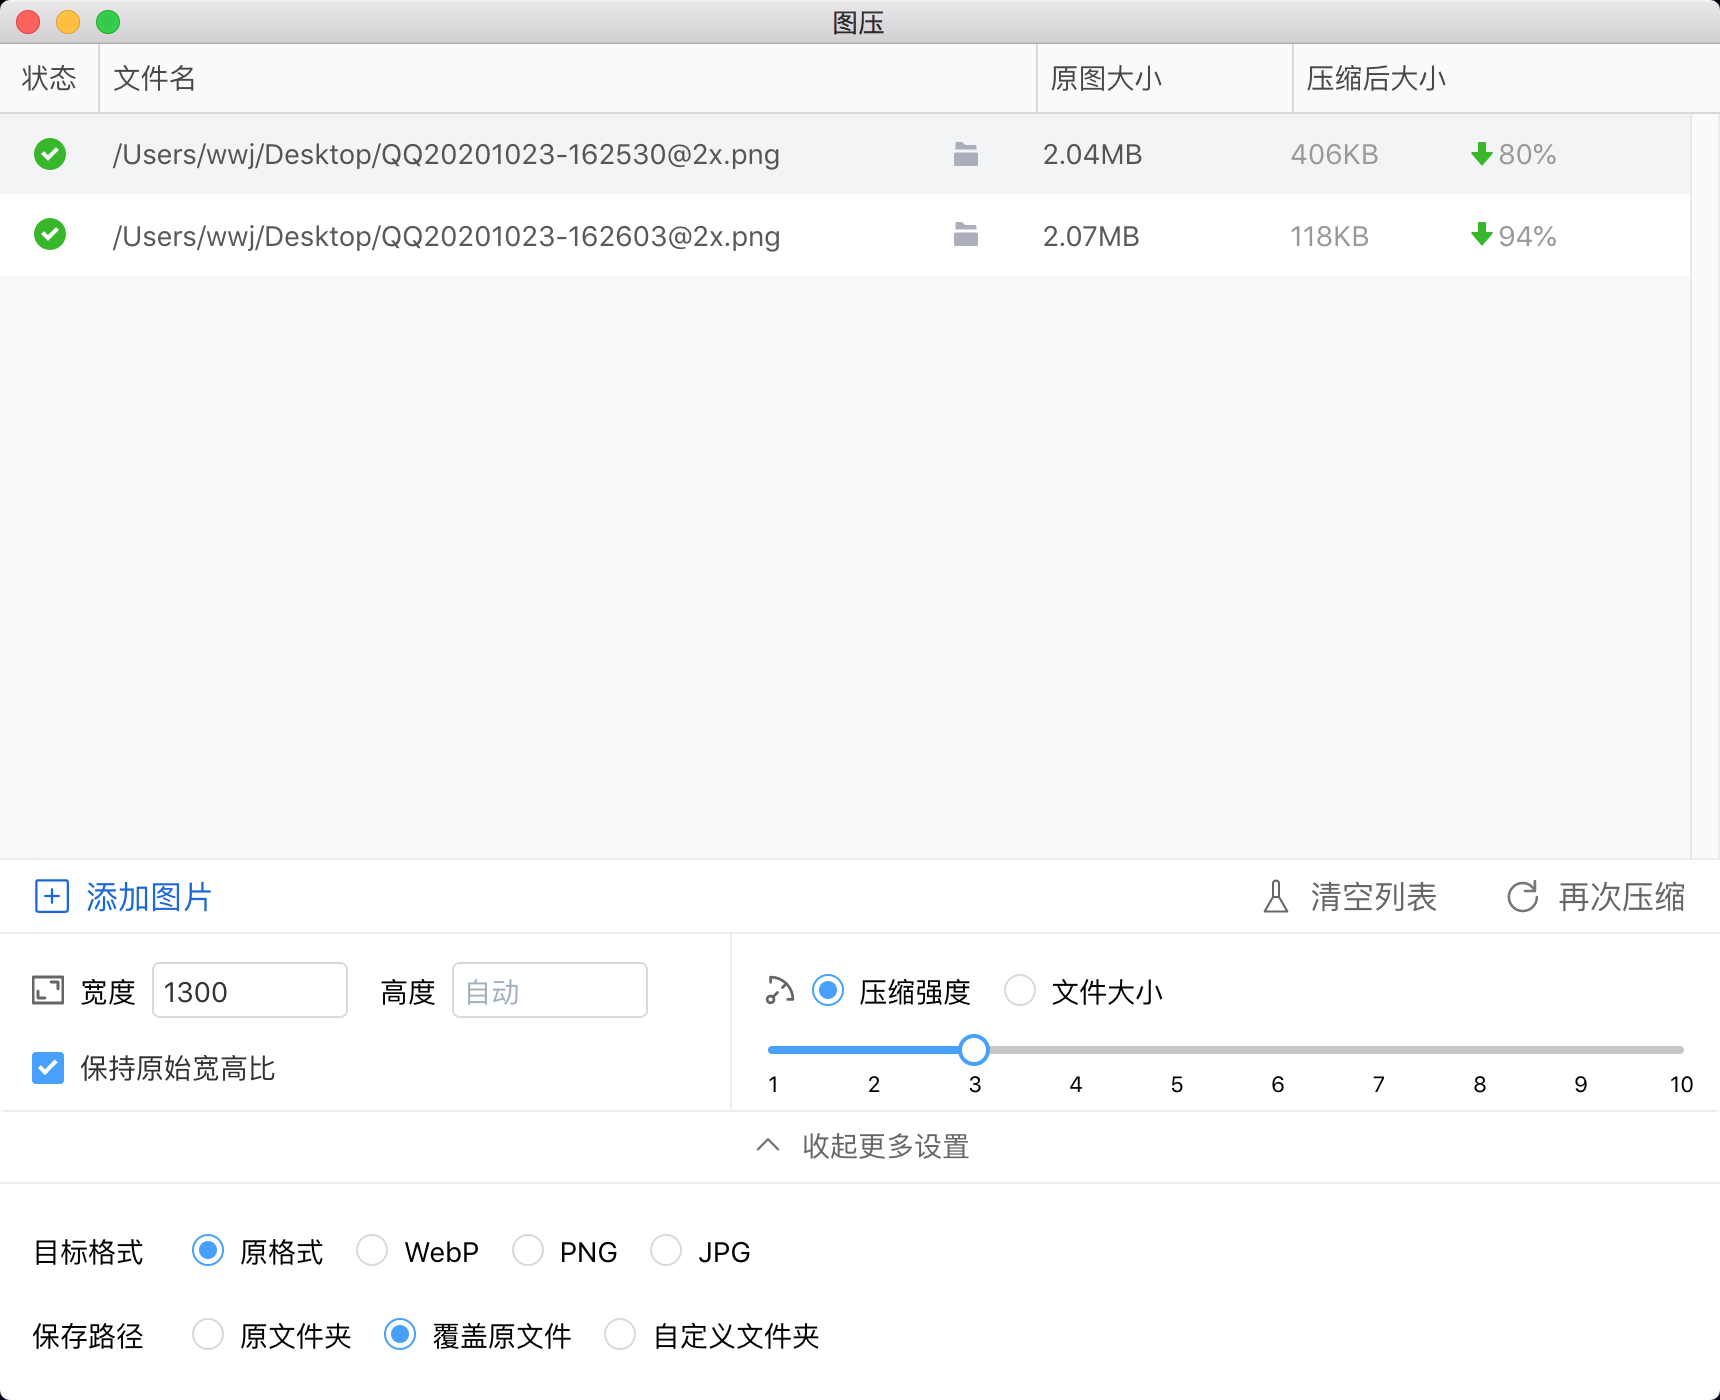Select 自定义文件夹 save path option
Viewport: 1720px width, 1400px height.
(620, 1335)
